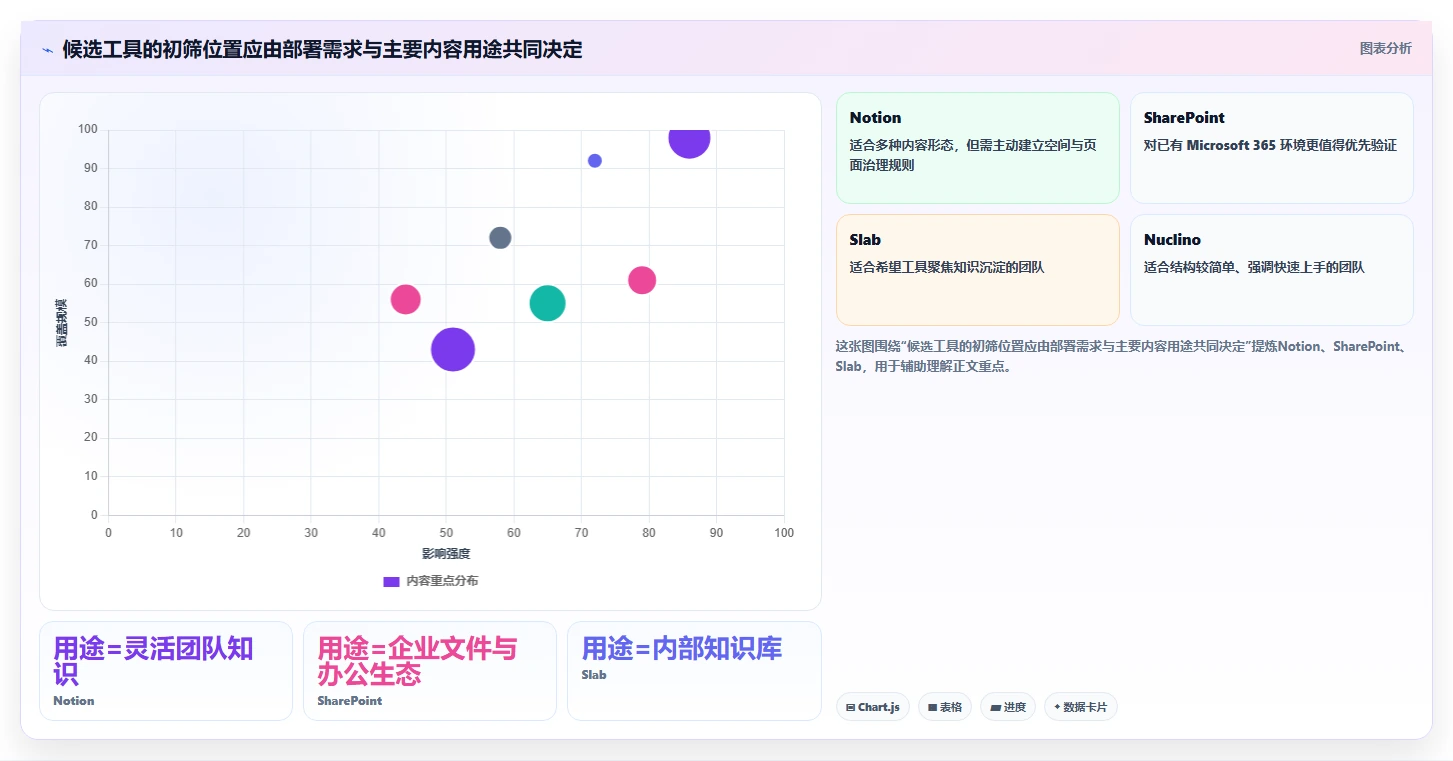Click 对已有 Microsoft 365 环境 description text
1453x761 pixels.
click(1270, 145)
